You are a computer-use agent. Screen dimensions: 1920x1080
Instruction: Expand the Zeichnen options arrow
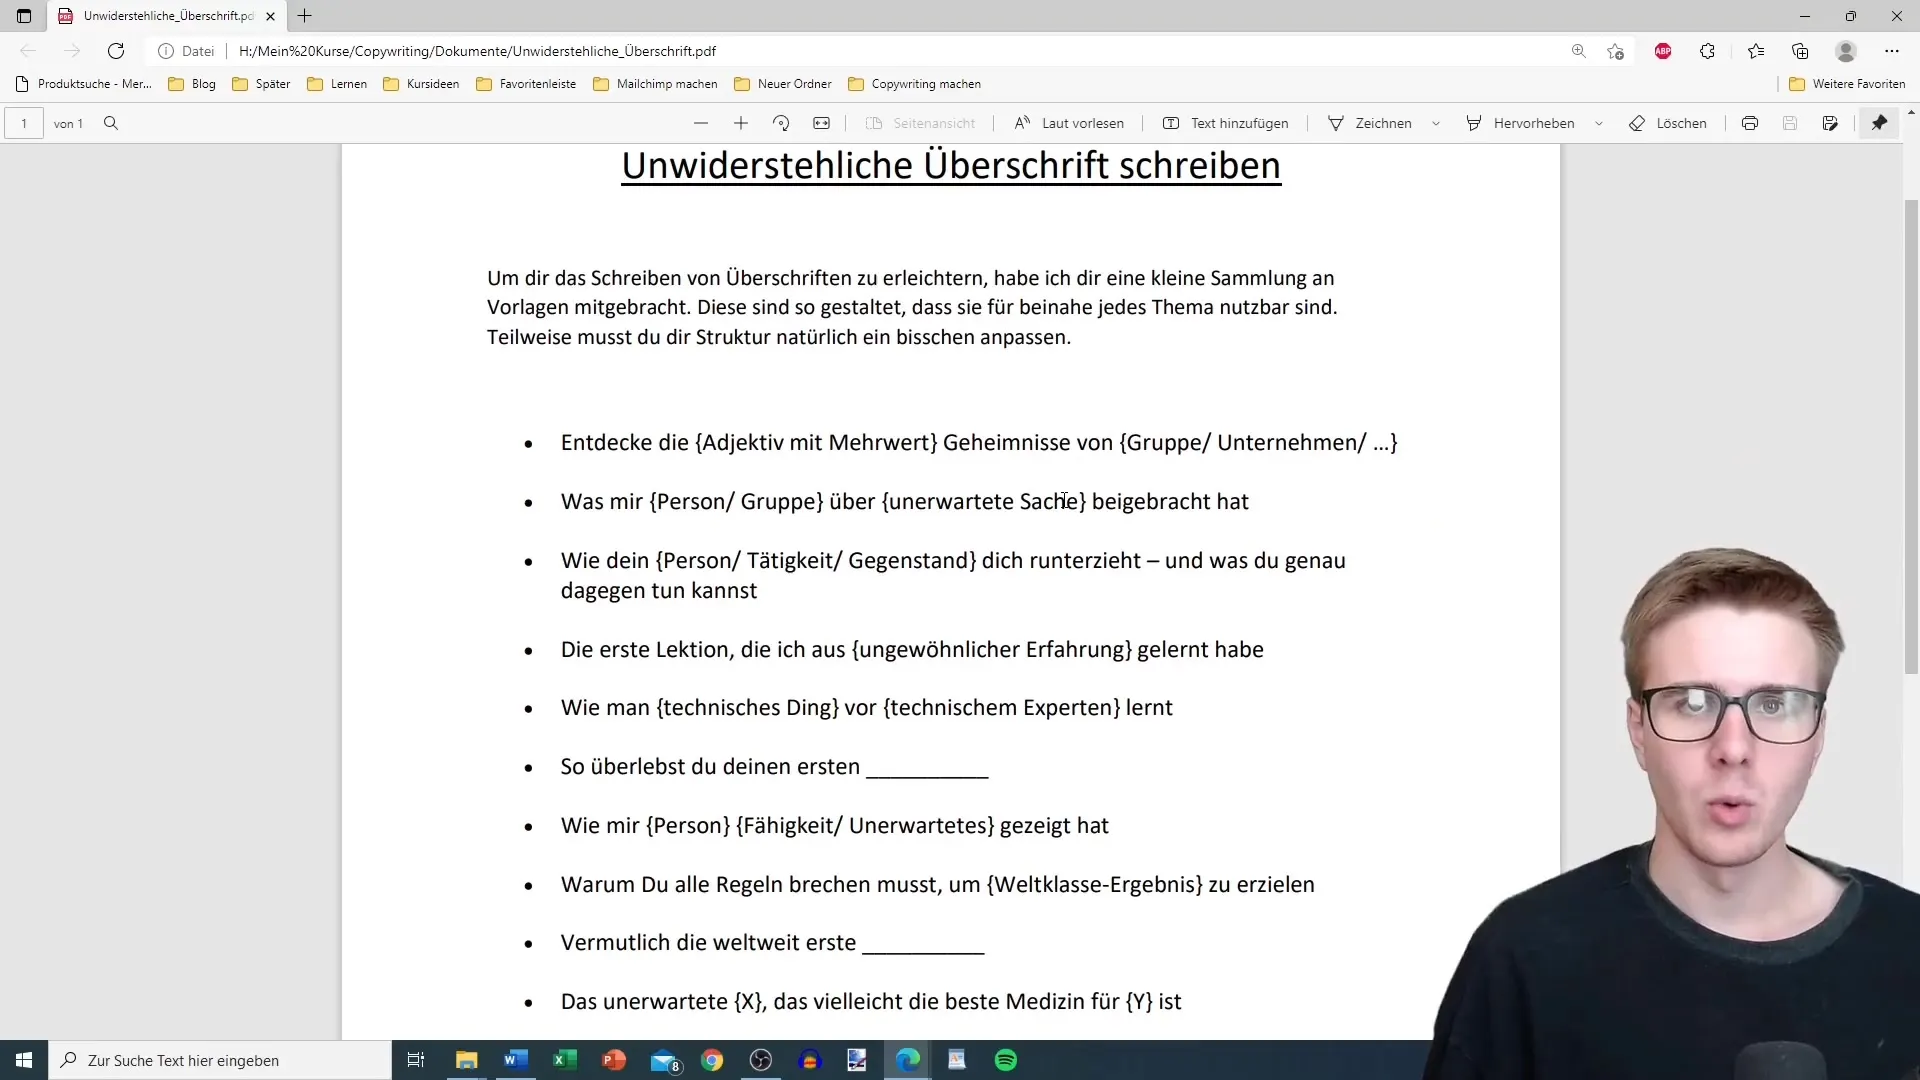pos(1436,123)
